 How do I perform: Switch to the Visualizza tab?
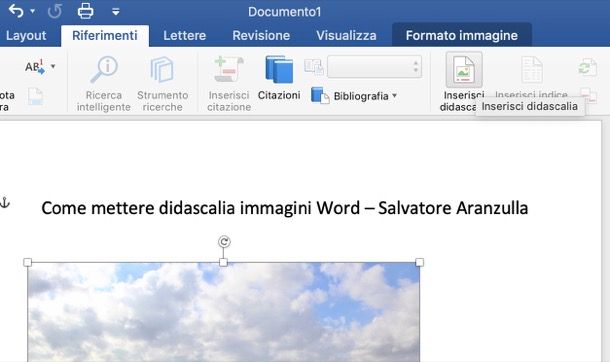pyautogui.click(x=346, y=35)
